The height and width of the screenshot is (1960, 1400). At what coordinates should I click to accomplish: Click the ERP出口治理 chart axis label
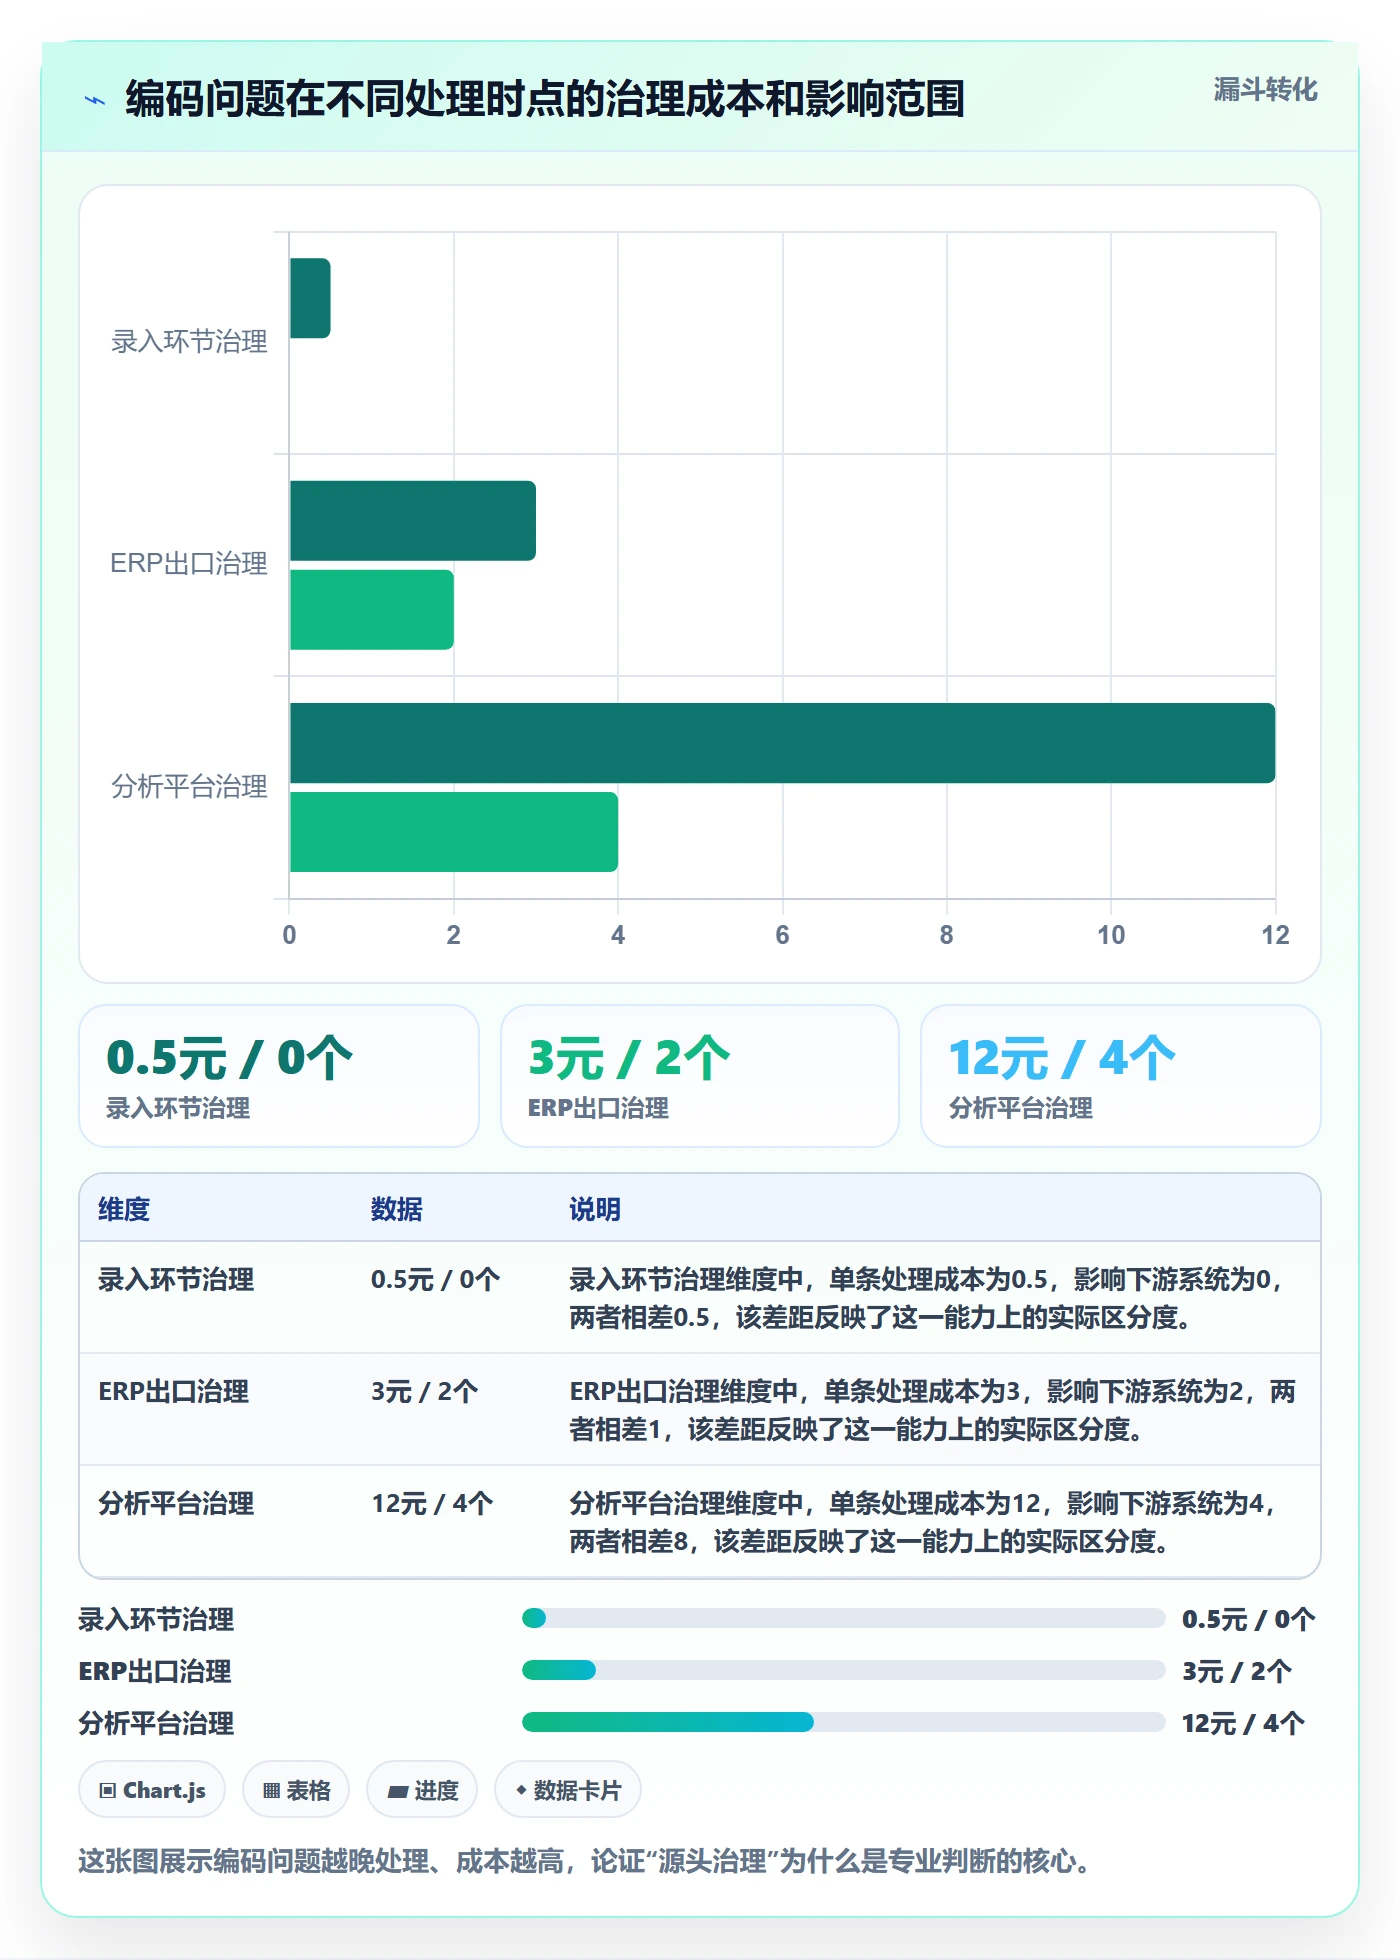click(x=189, y=564)
